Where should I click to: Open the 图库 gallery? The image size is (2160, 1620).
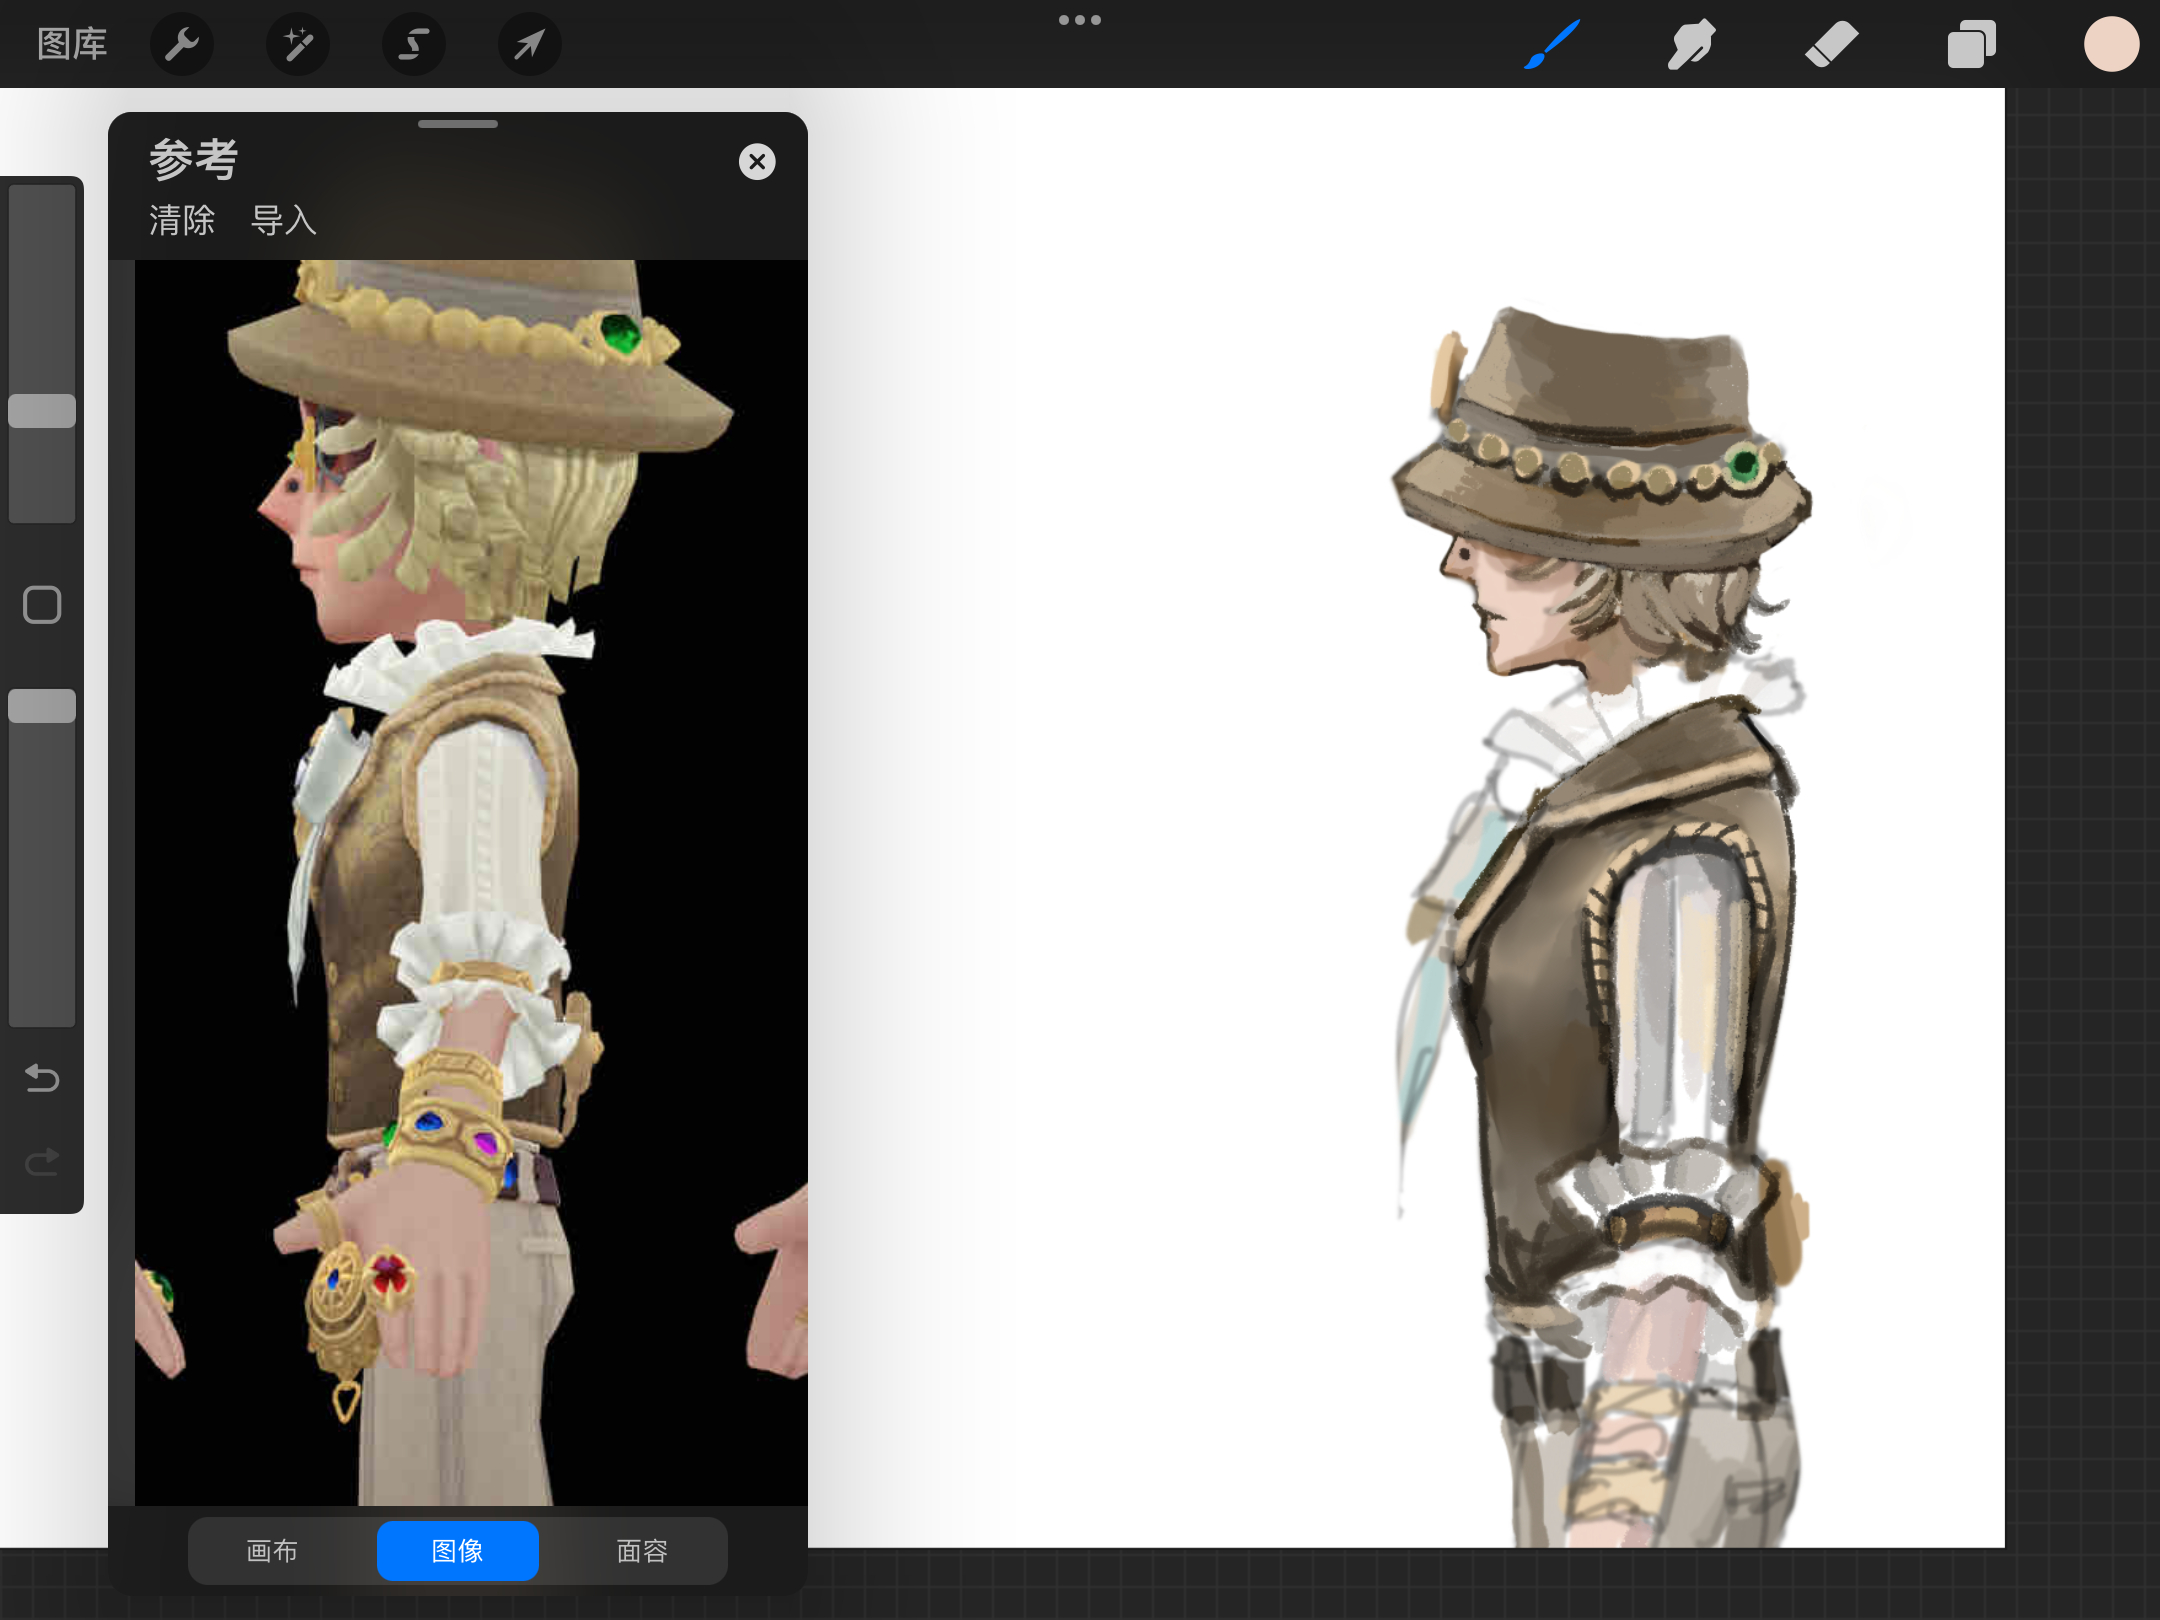pyautogui.click(x=72, y=44)
